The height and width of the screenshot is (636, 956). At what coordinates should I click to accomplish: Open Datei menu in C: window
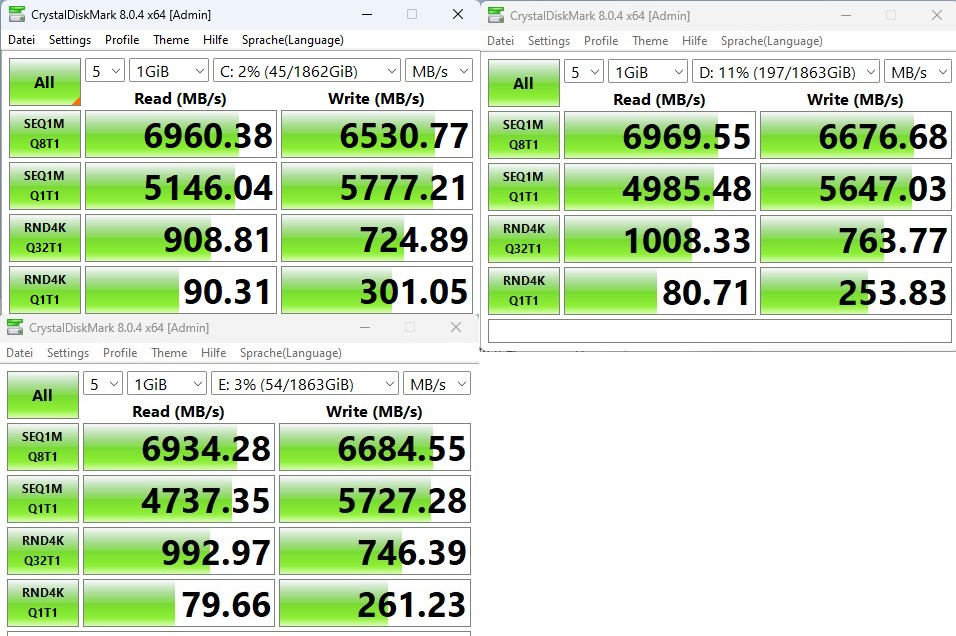pyautogui.click(x=21, y=40)
